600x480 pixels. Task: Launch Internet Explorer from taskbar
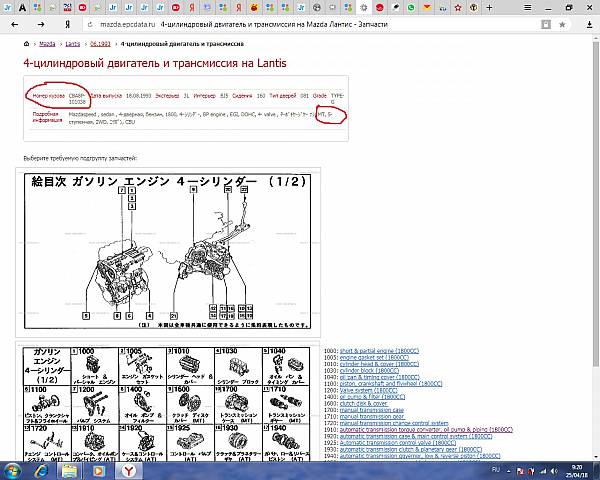pyautogui.click(x=41, y=470)
